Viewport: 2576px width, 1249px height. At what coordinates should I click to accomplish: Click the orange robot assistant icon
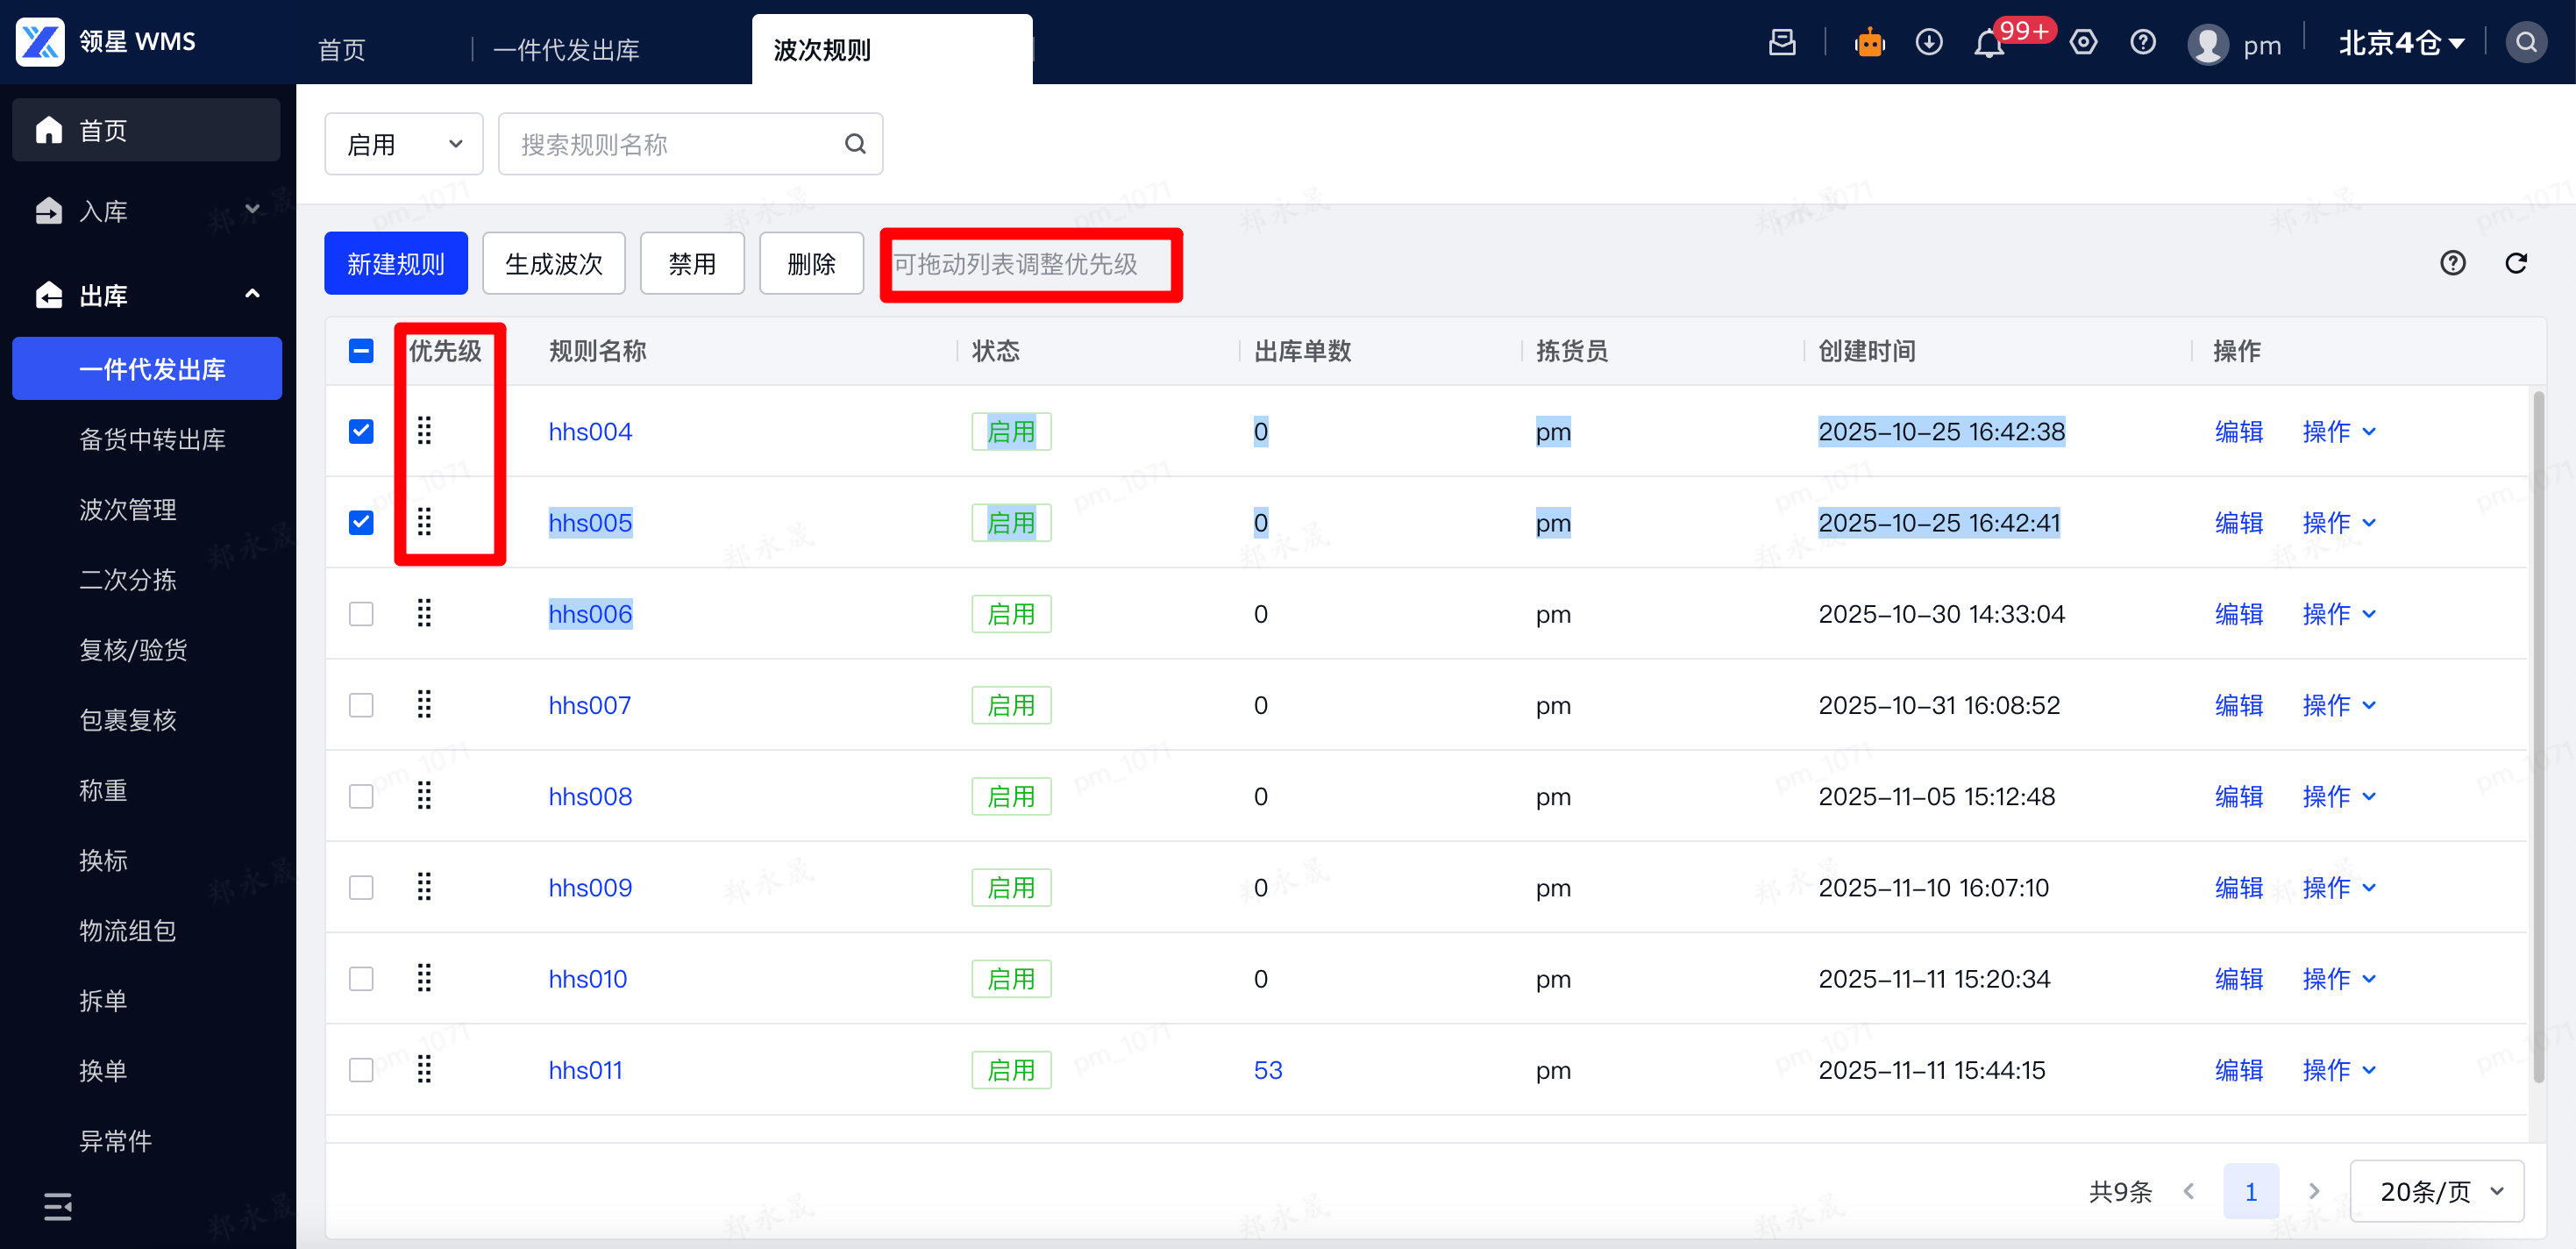pyautogui.click(x=1868, y=43)
